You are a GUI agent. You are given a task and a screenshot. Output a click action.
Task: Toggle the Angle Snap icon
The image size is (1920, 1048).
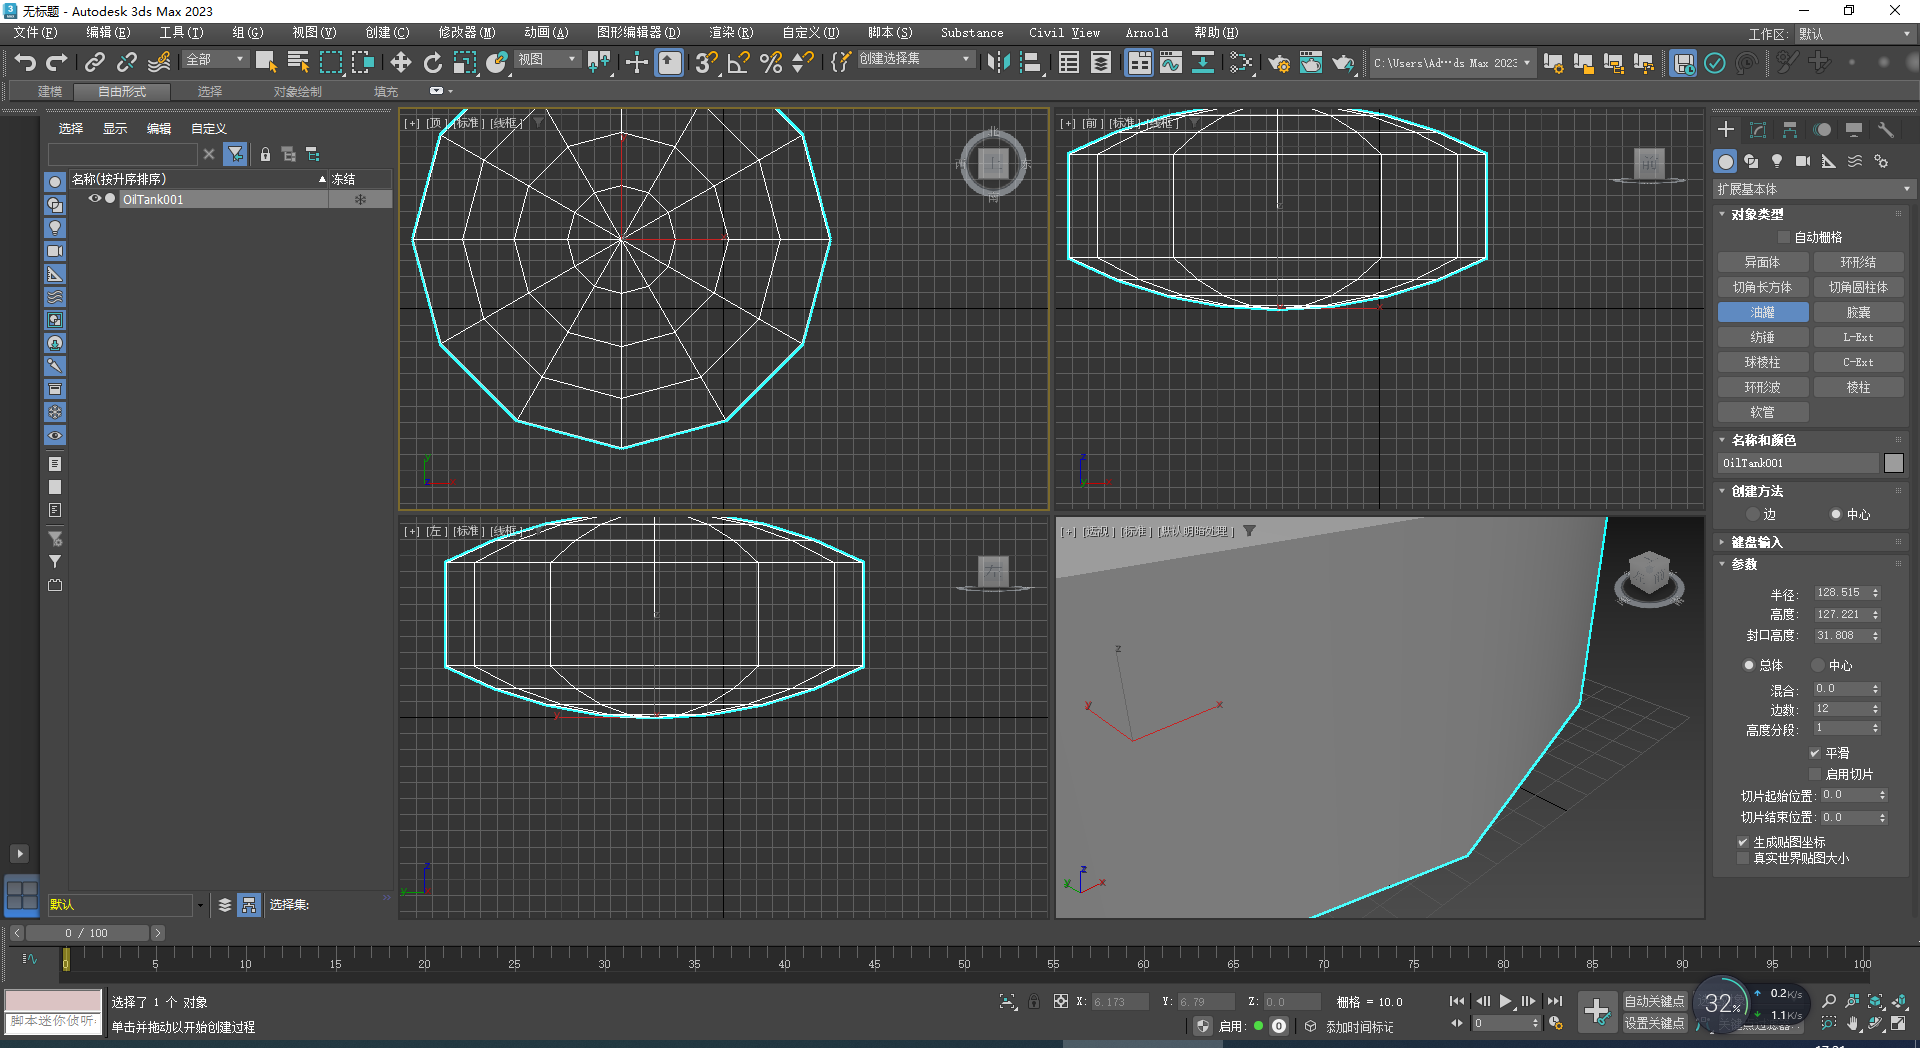coord(739,63)
